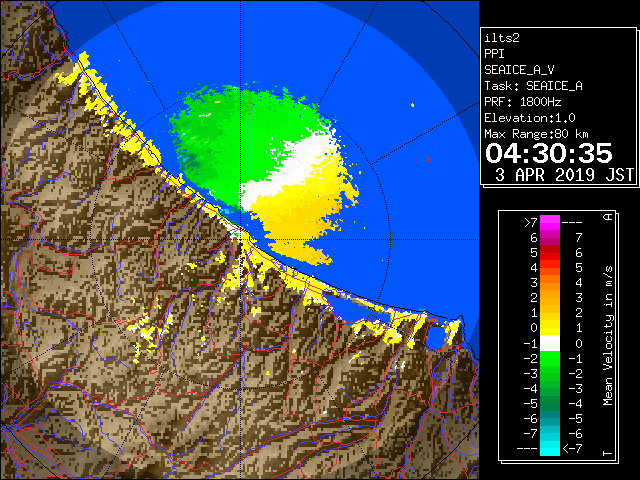The image size is (640, 480).
Task: Click the >7 legend label
Action: [531, 222]
